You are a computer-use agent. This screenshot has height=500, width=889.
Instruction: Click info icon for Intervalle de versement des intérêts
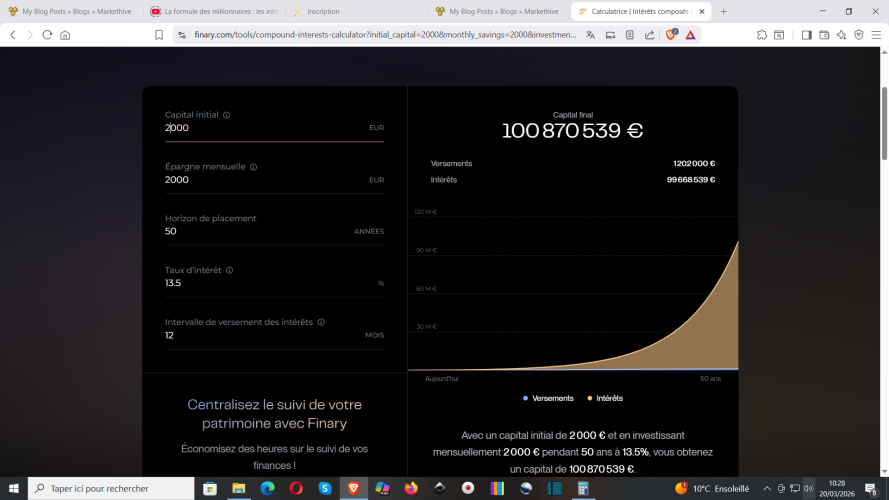(321, 322)
